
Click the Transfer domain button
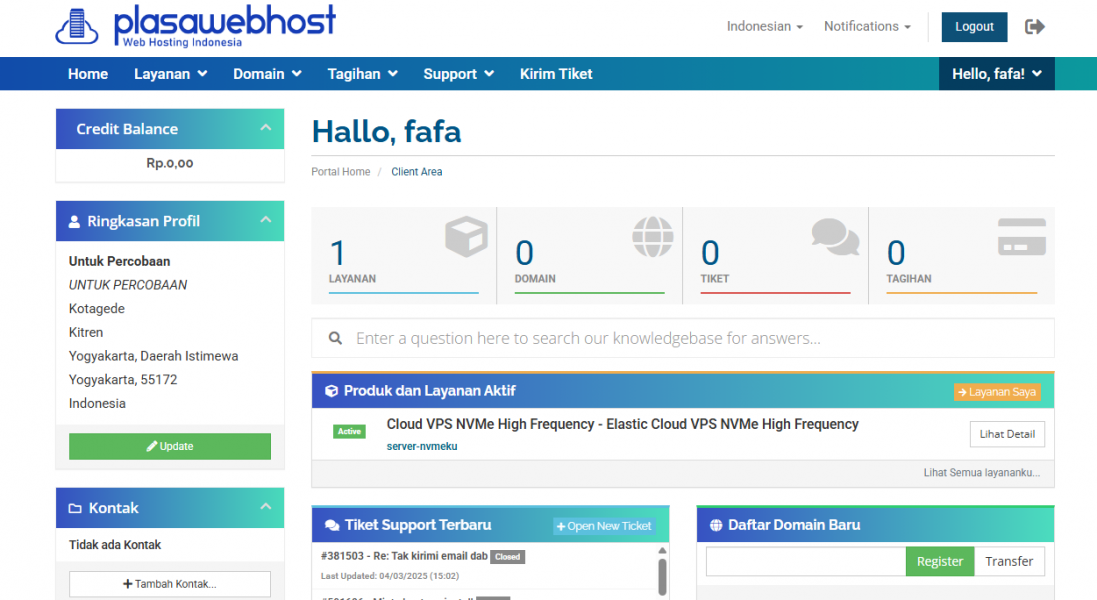1009,562
